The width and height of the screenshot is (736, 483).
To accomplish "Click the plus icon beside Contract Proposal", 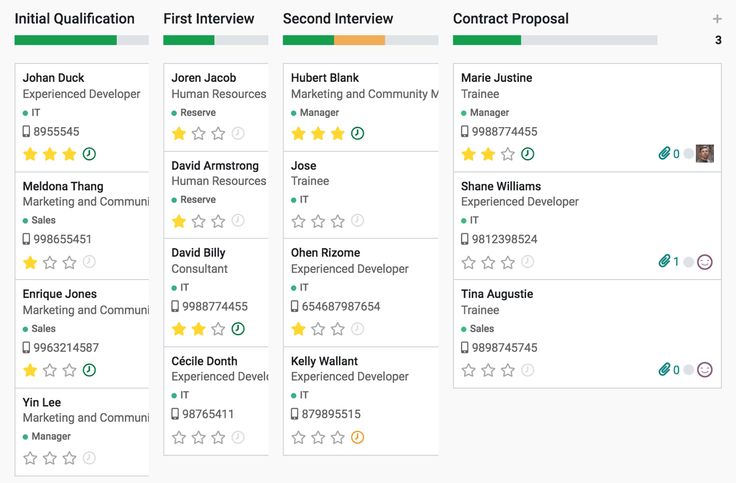I will point(717,19).
